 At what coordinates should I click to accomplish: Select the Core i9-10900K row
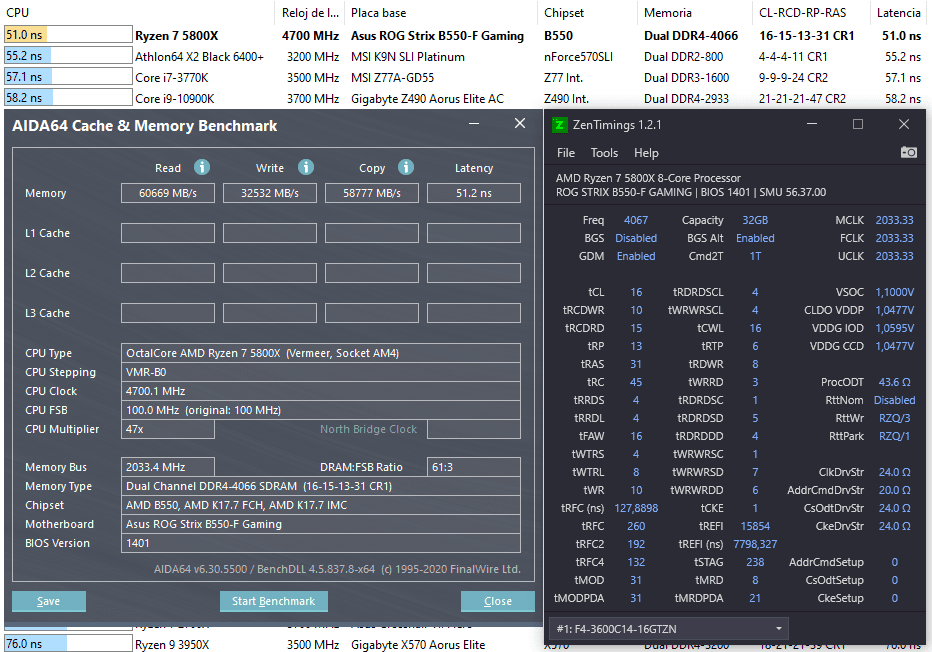(x=464, y=98)
